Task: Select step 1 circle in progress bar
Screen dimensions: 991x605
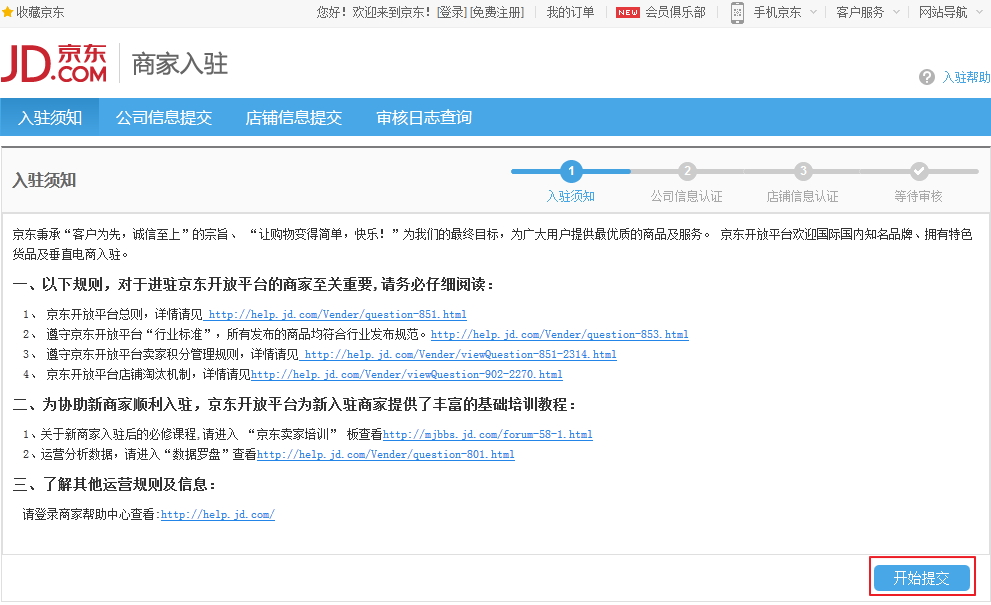Action: click(571, 171)
